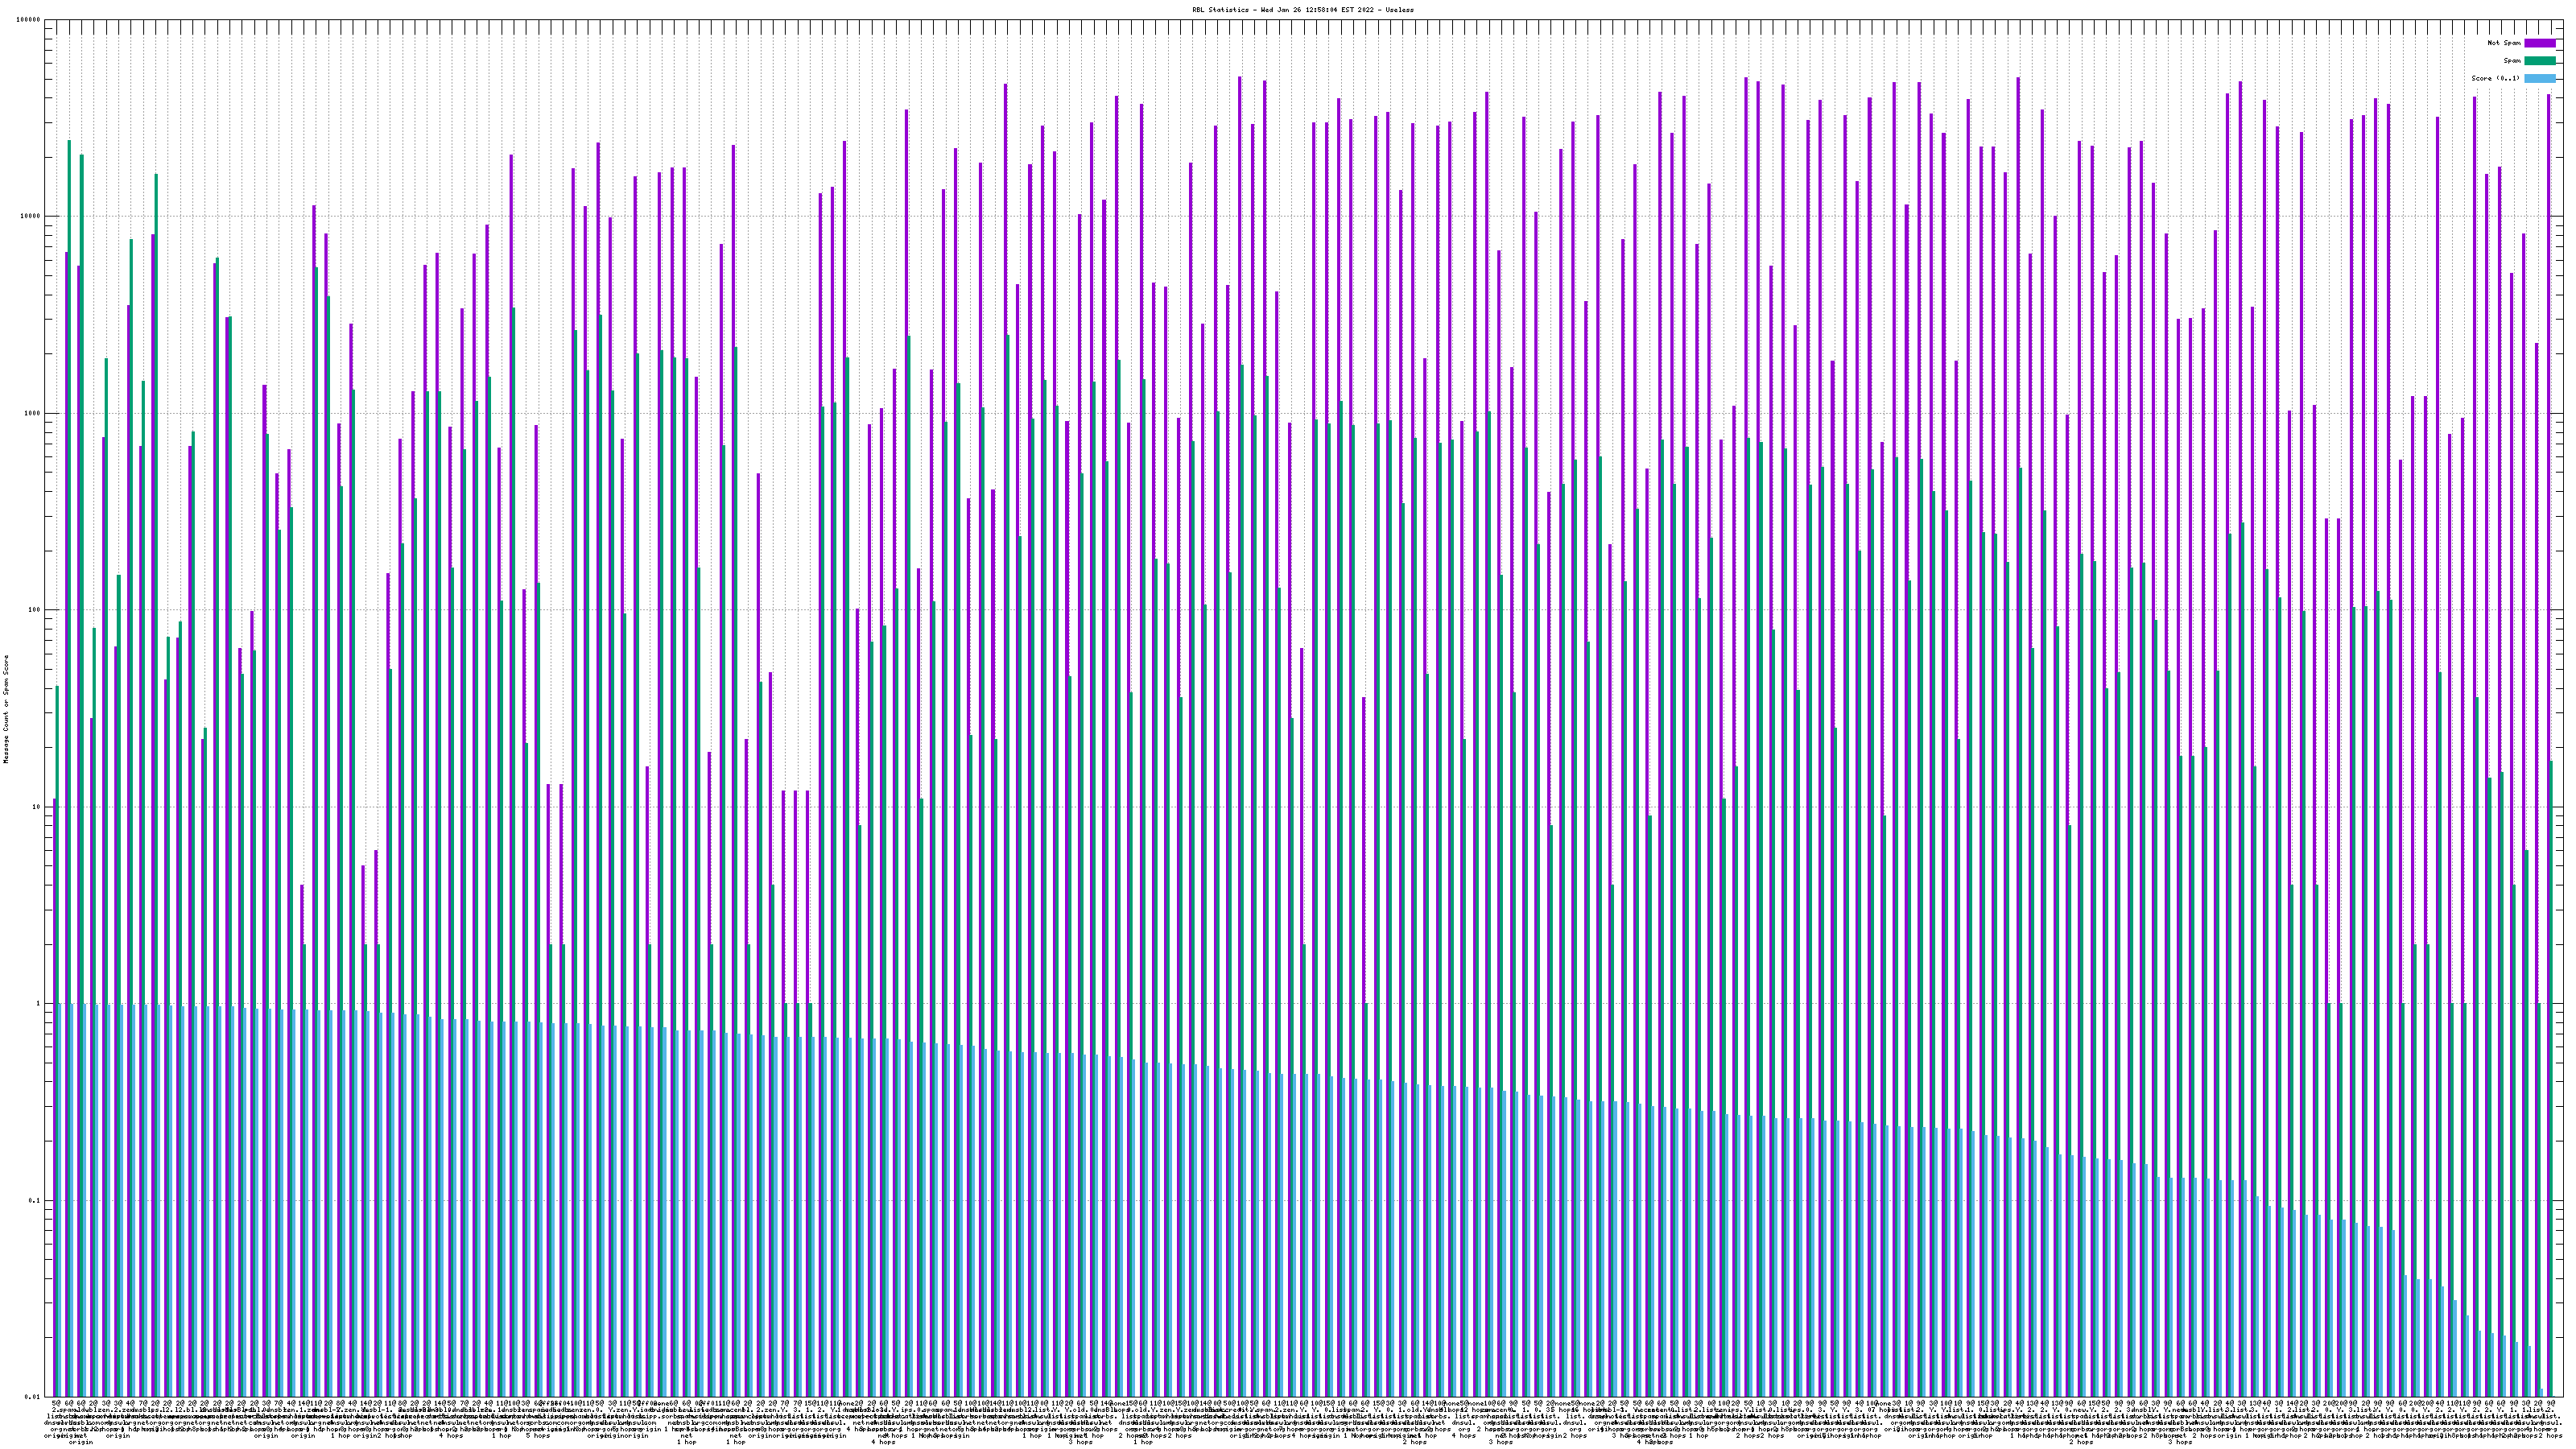Click the 10 tick label on y-axis

pyautogui.click(x=38, y=807)
